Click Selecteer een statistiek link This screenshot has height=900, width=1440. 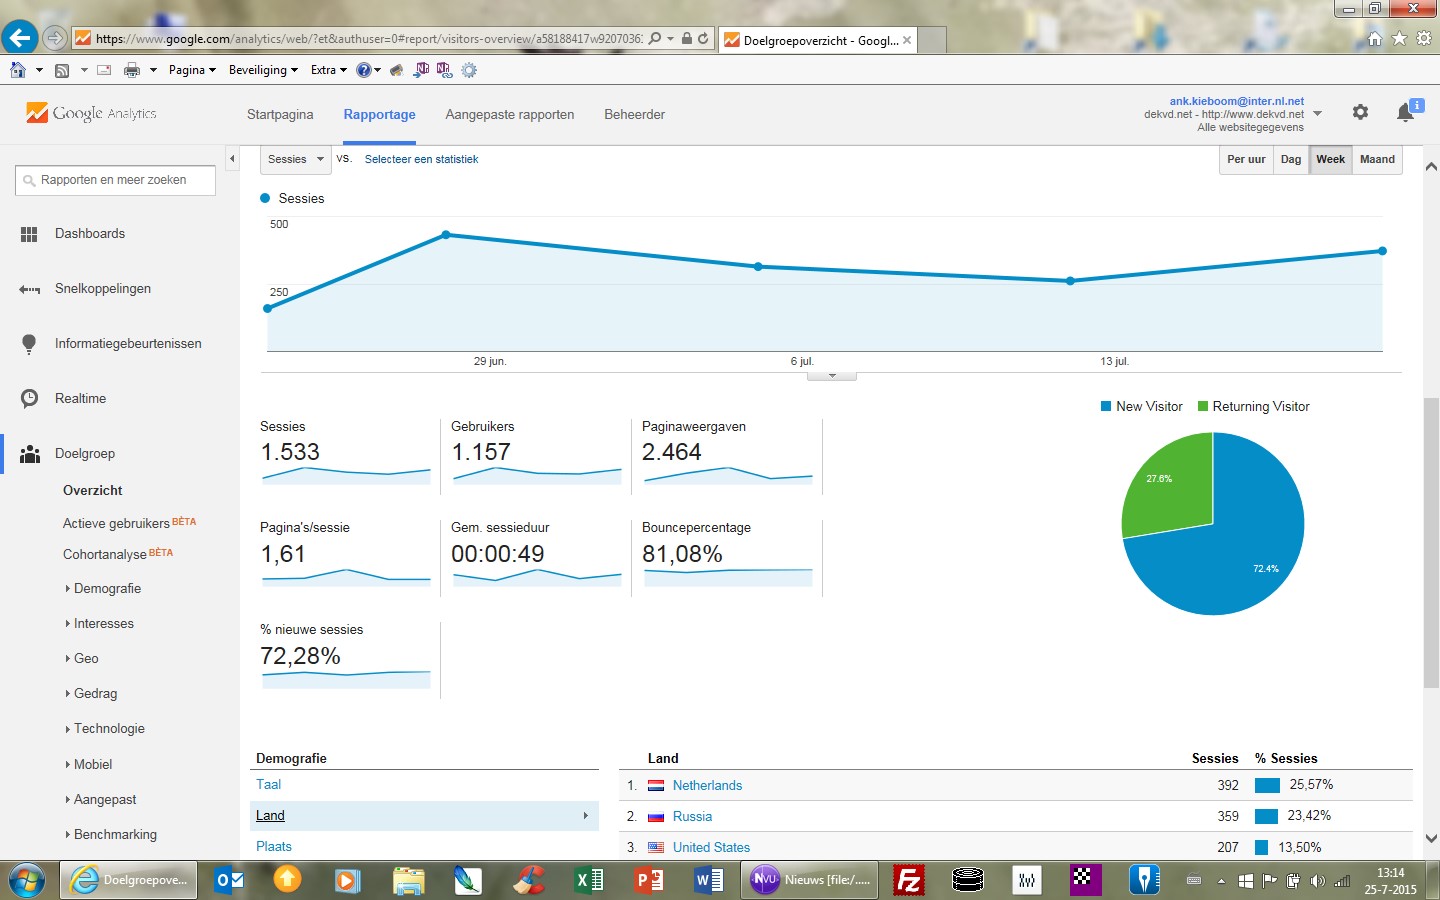(x=421, y=160)
